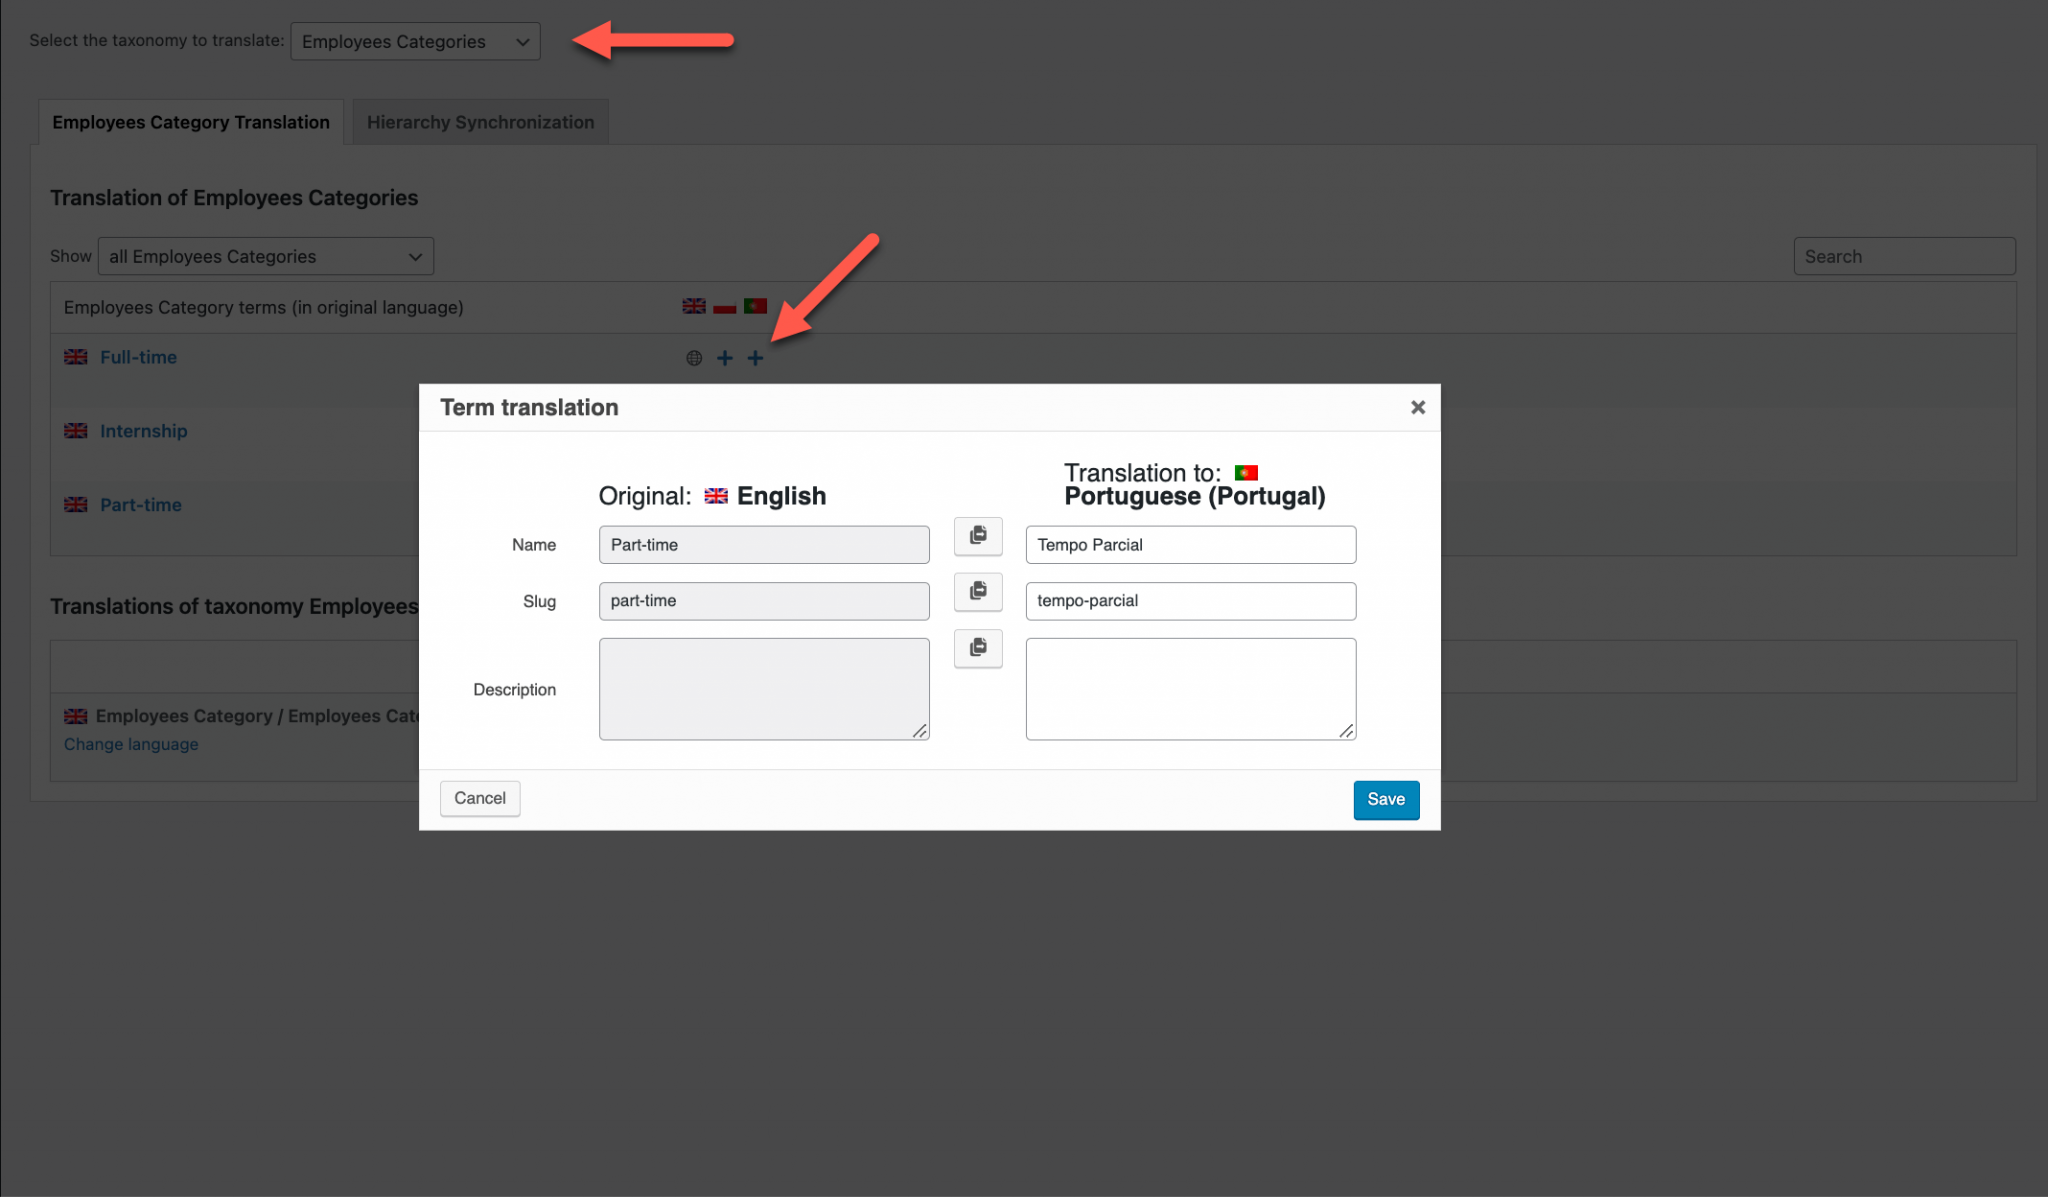This screenshot has width=2048, height=1197.
Task: Click the original Slug field part-time
Action: [x=764, y=601]
